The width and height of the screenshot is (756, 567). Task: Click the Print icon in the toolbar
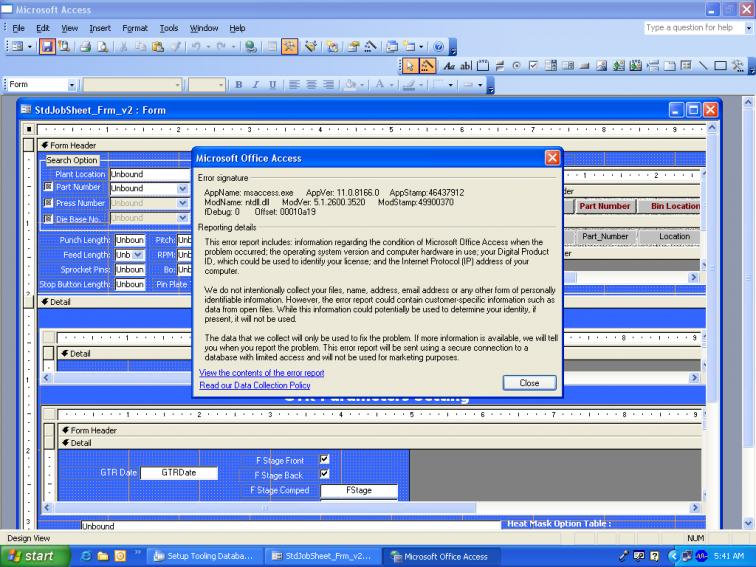pos(85,47)
